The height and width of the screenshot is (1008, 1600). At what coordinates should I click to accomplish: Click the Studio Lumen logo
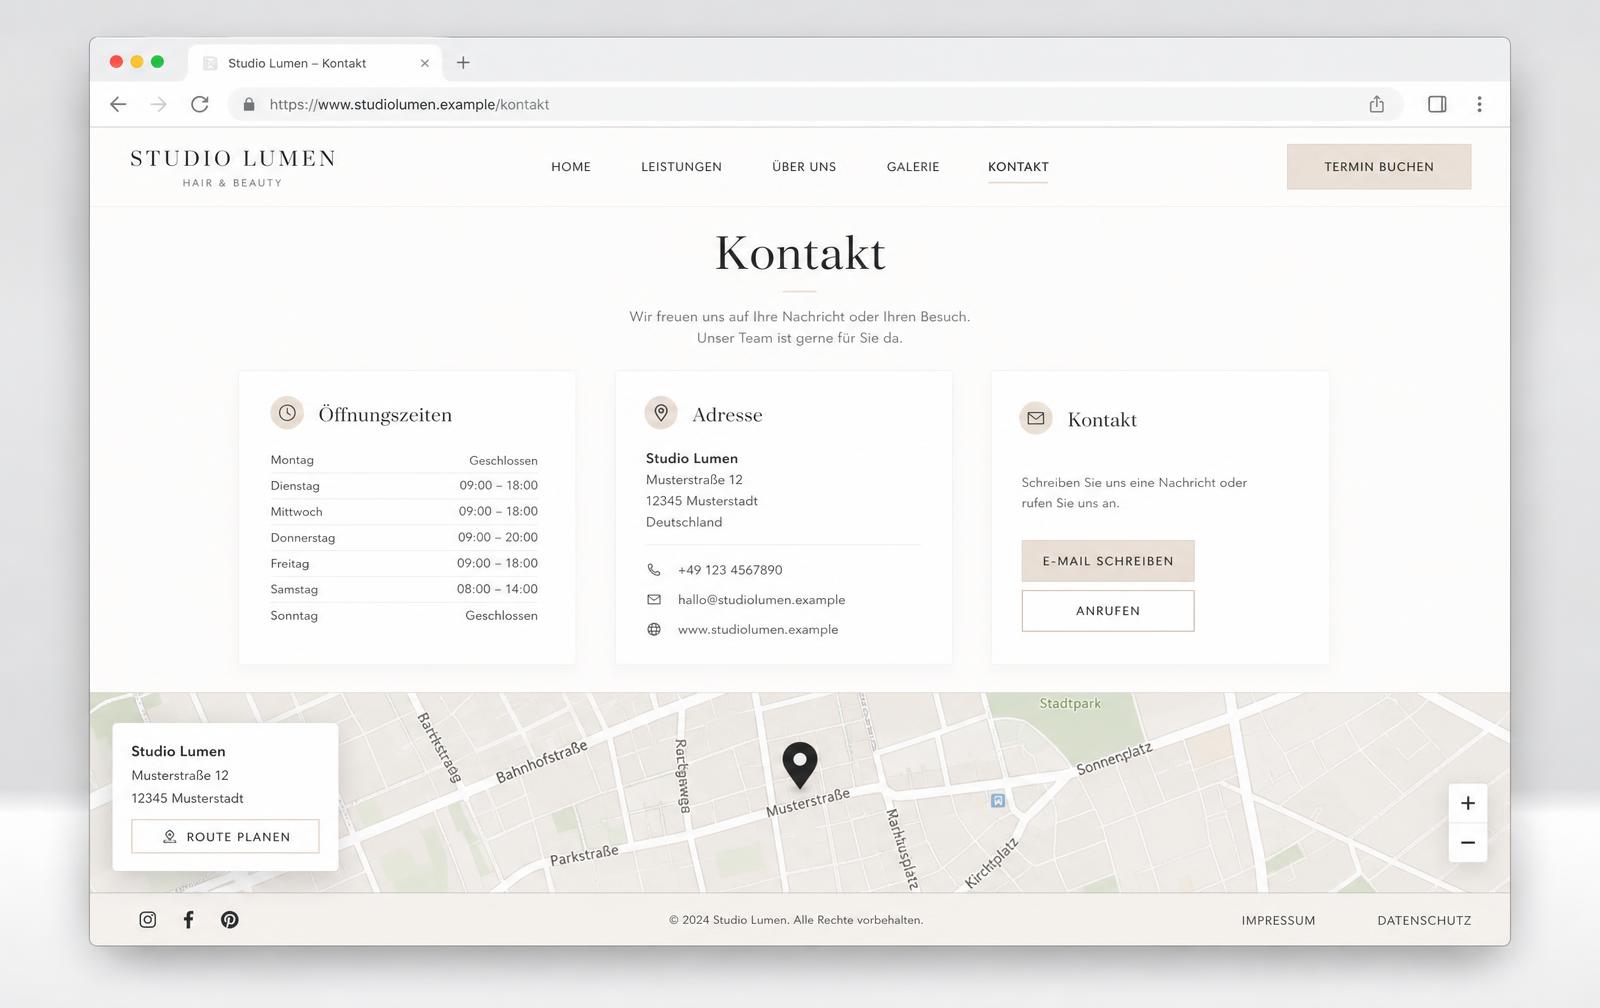tap(233, 167)
